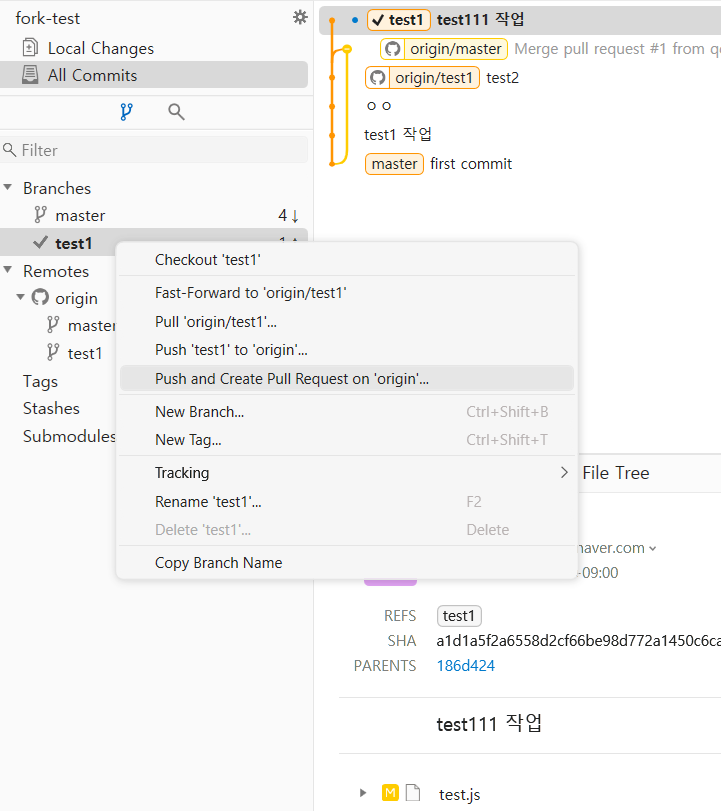Open the search magnifier icon

(x=176, y=112)
